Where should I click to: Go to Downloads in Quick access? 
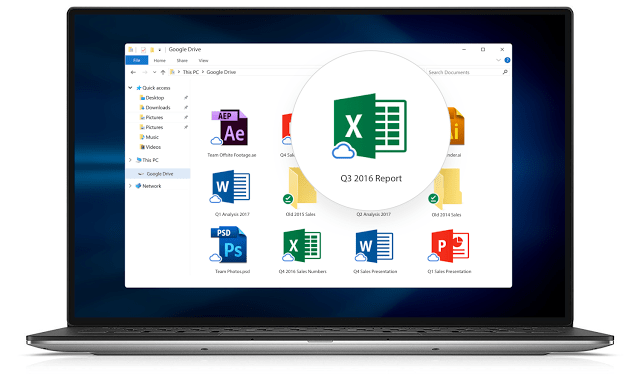[158, 108]
